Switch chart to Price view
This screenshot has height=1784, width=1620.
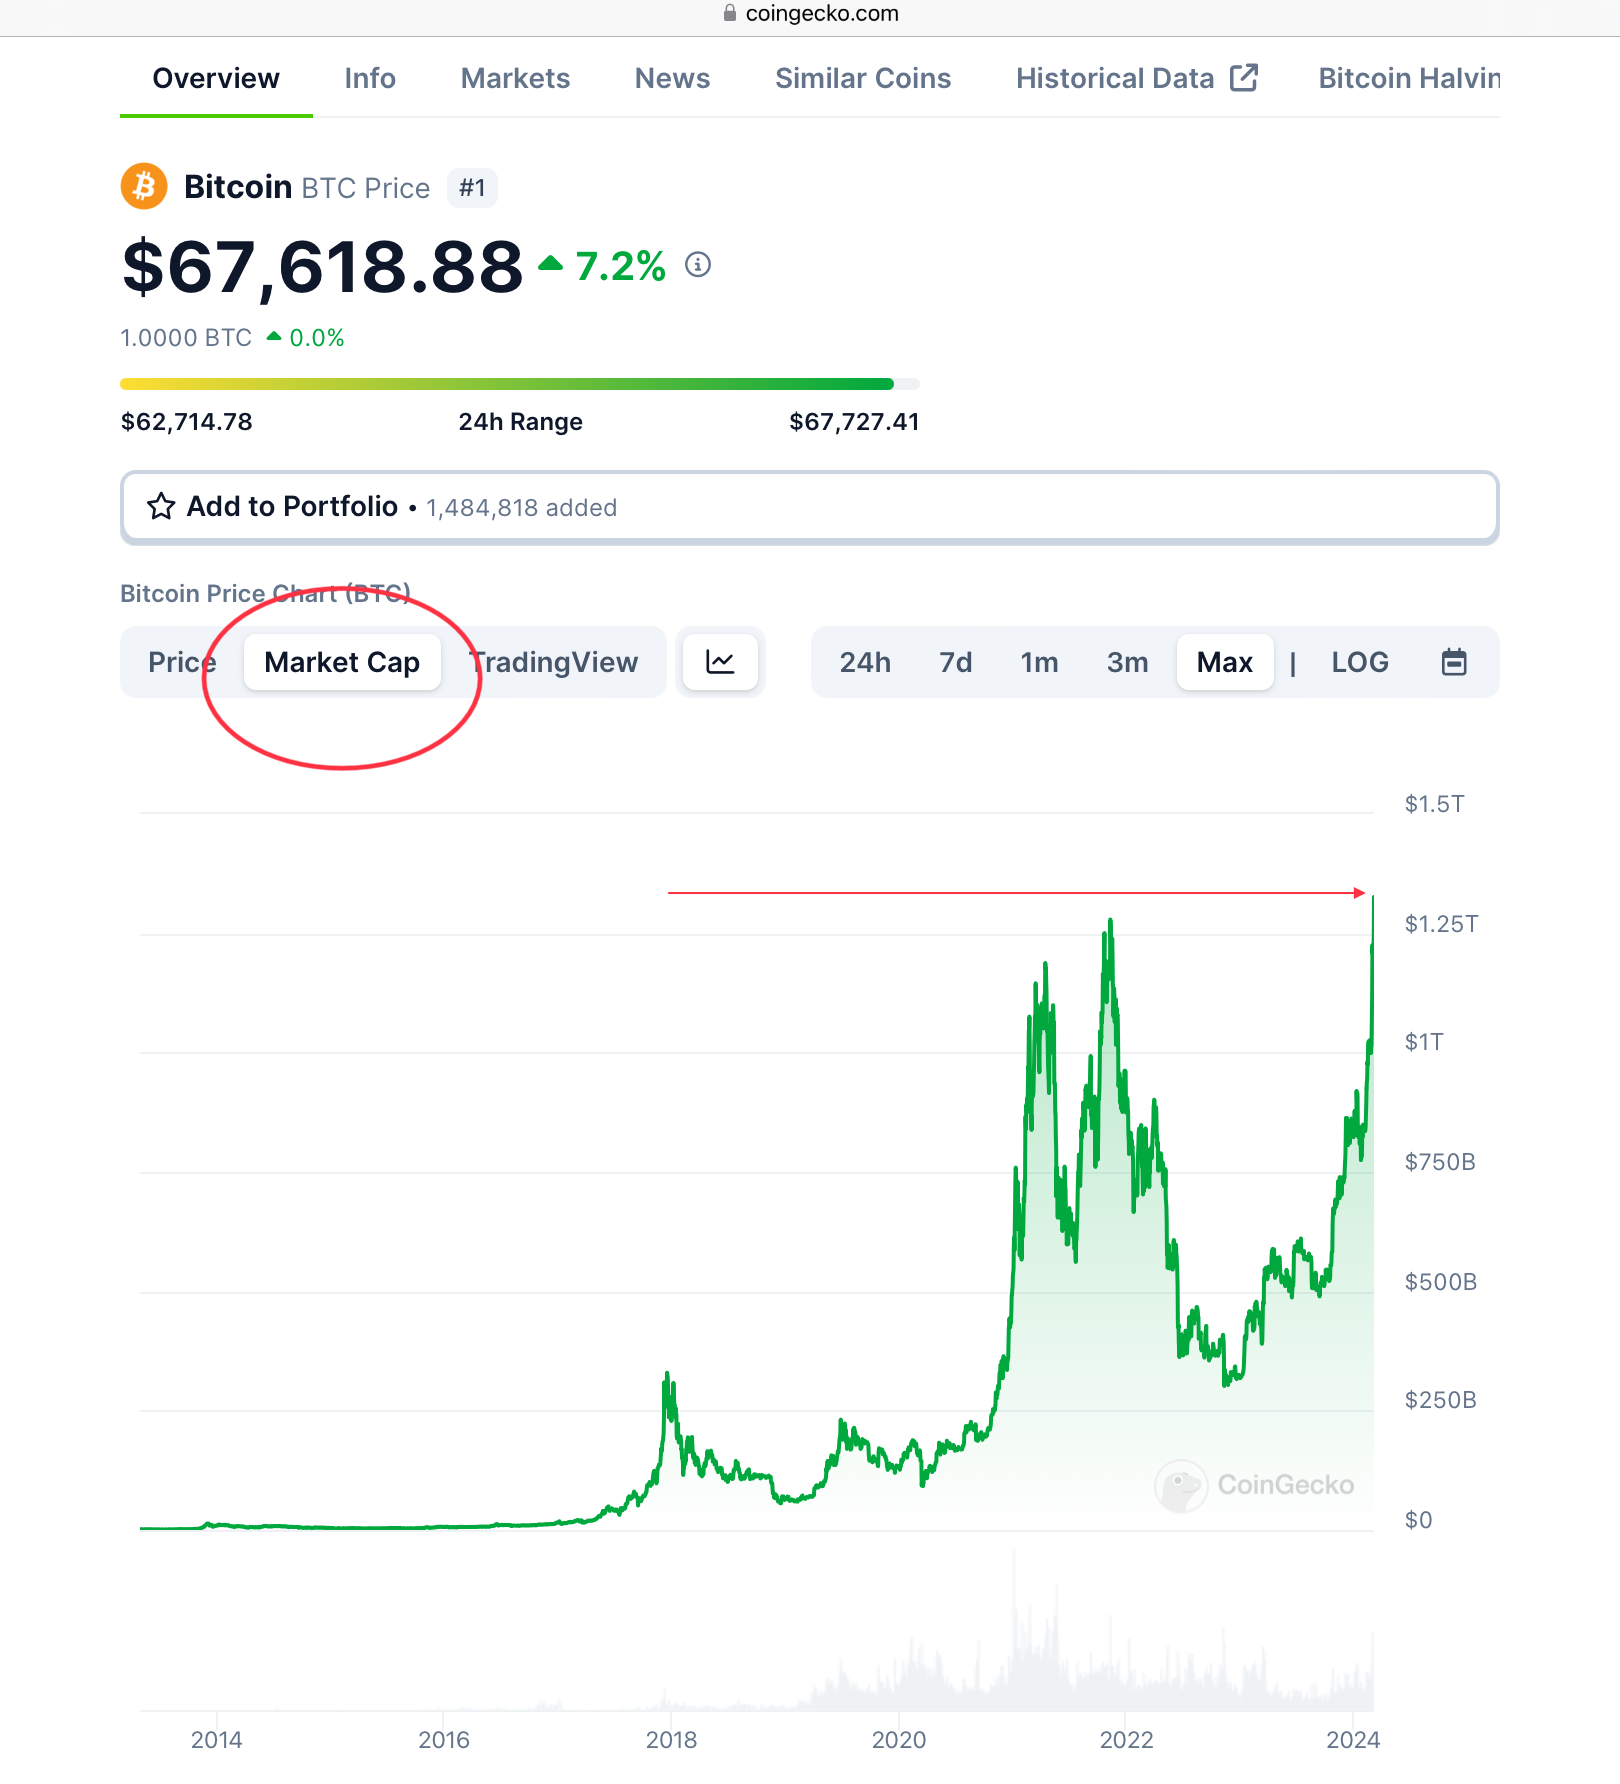coord(181,662)
